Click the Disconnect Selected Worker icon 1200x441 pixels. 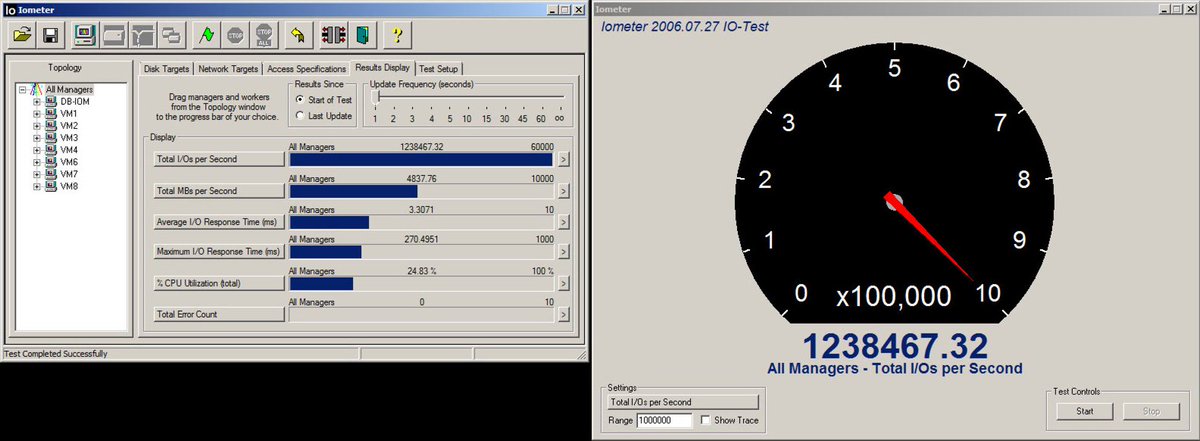click(332, 36)
